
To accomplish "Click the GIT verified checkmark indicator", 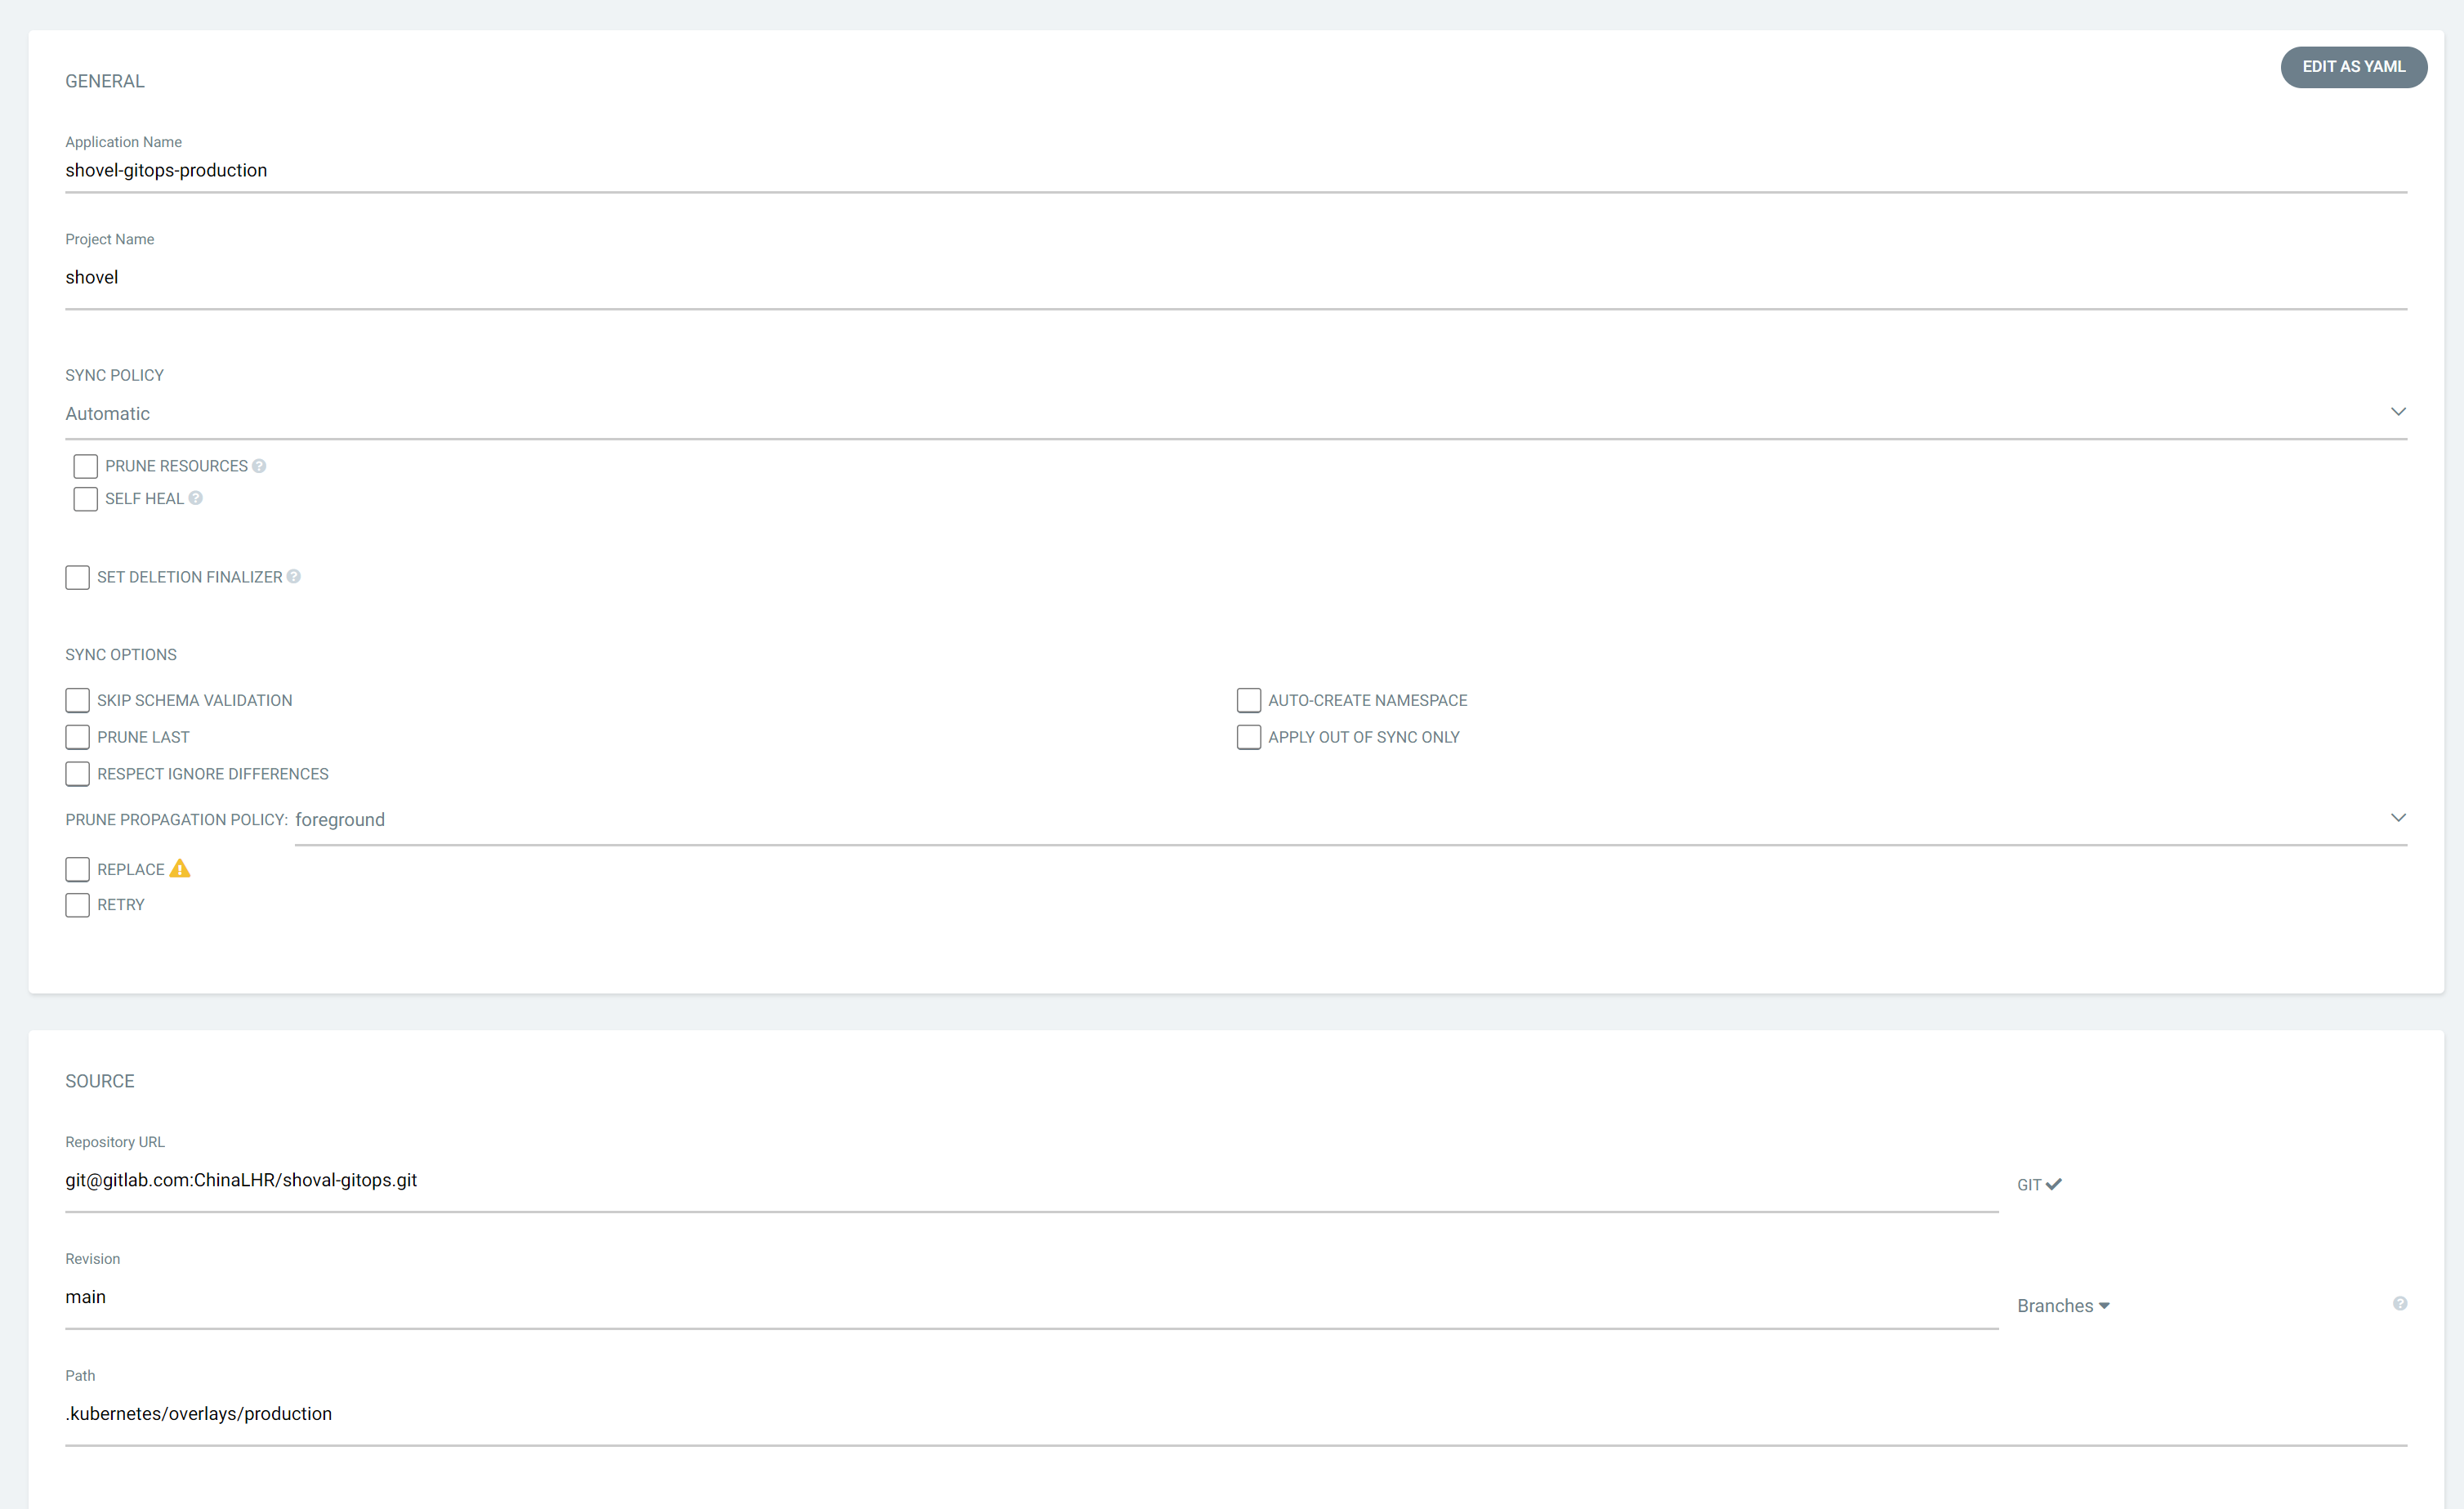I will 2054,1184.
